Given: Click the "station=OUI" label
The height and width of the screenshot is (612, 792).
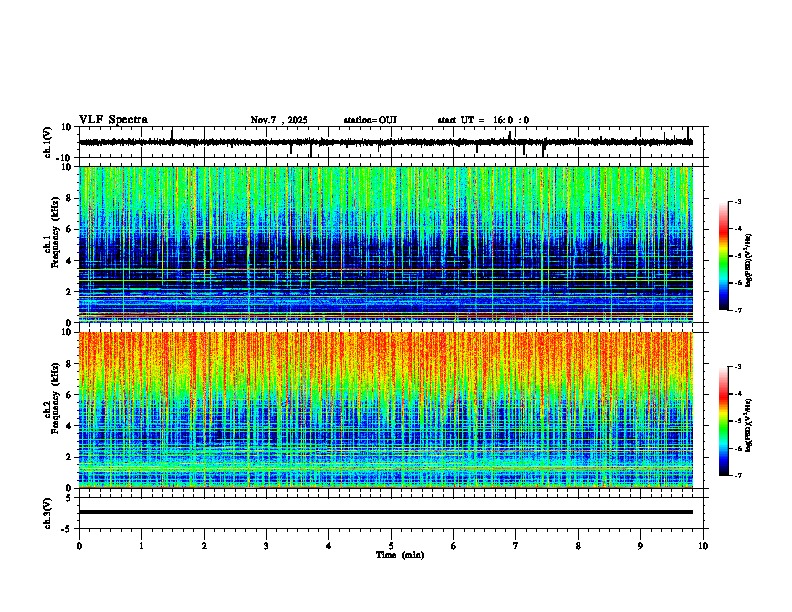Looking at the screenshot, I should point(370,120).
